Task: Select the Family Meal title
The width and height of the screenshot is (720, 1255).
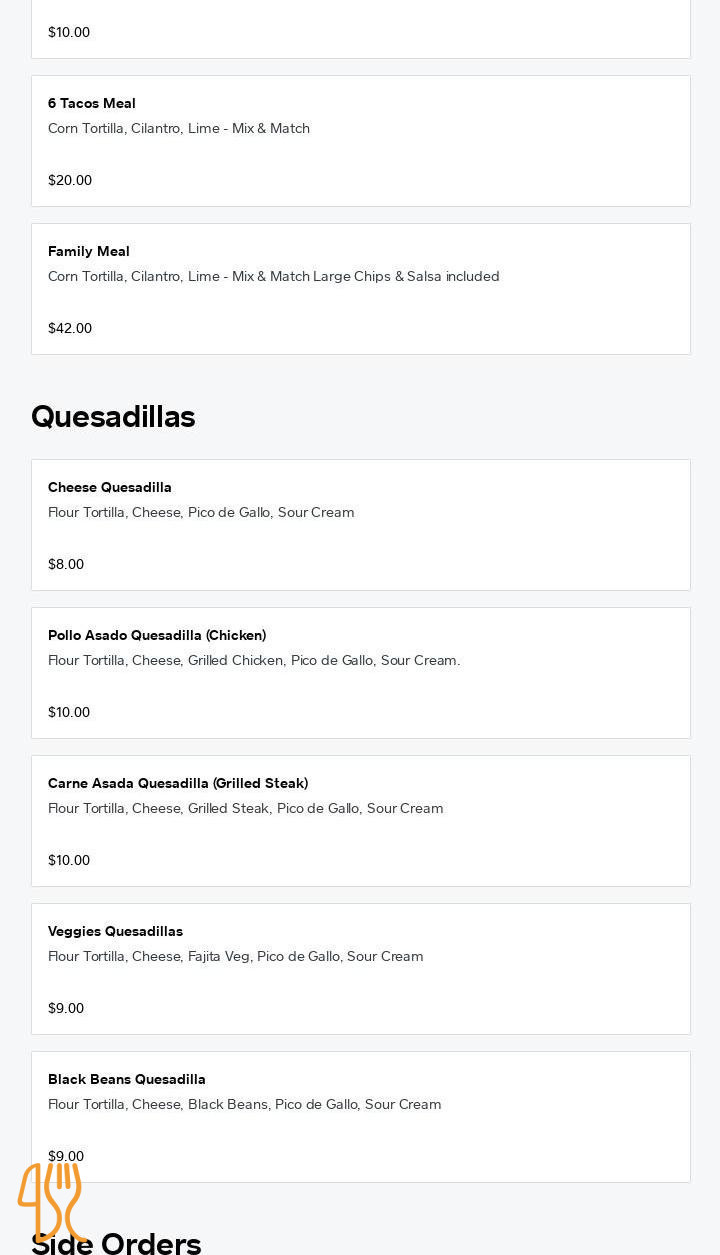Action: (89, 251)
